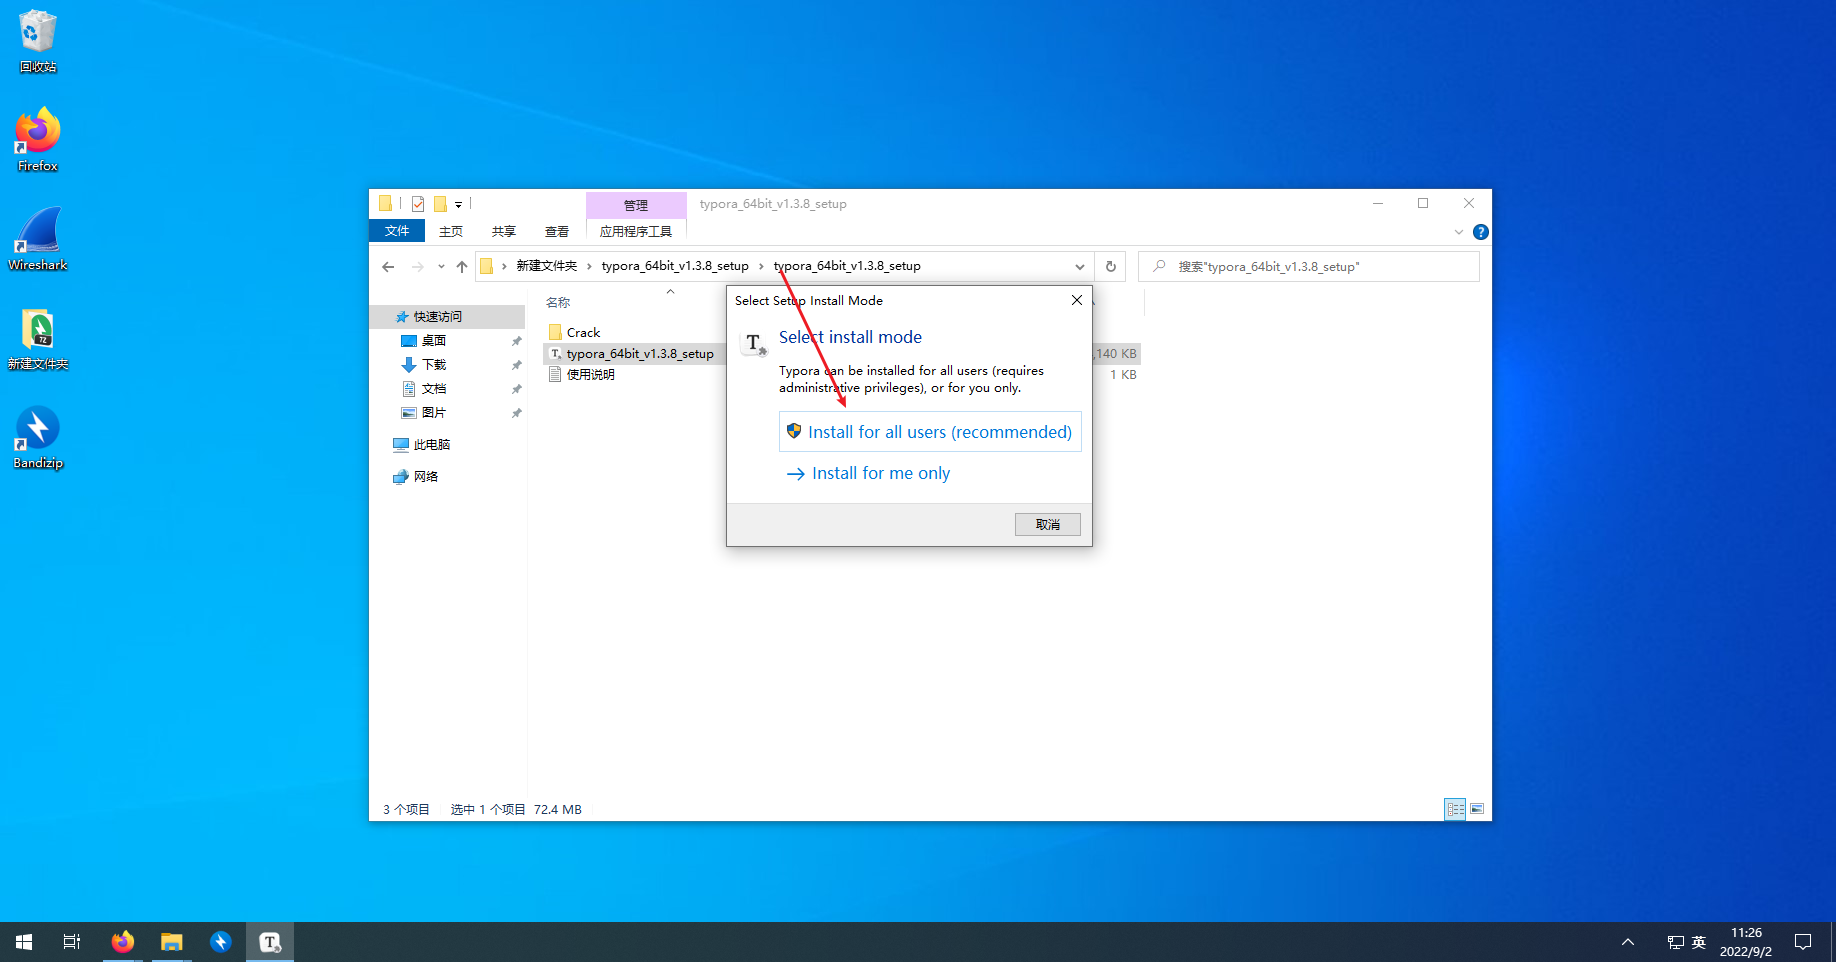The image size is (1836, 962).
Task: Sort files by the 名称 column header
Action: pyautogui.click(x=558, y=303)
